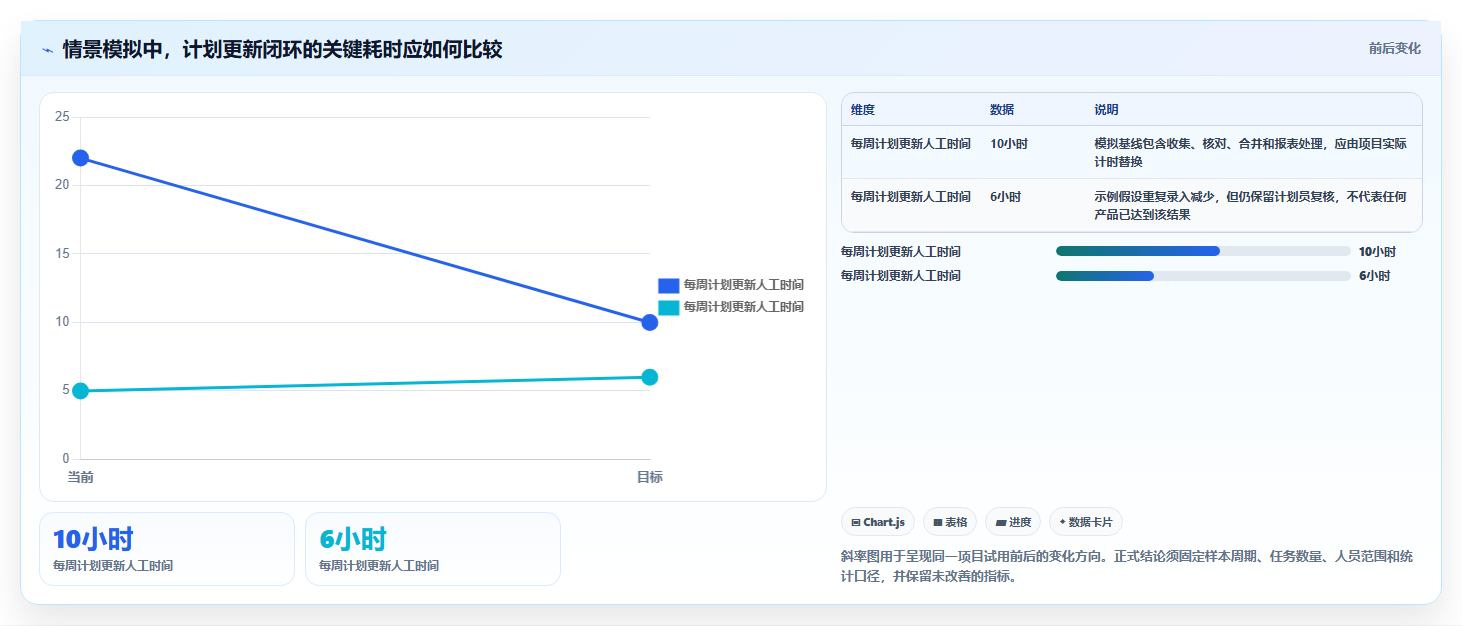Select the description starting 示例假设重复录入减少

[x=1250, y=205]
